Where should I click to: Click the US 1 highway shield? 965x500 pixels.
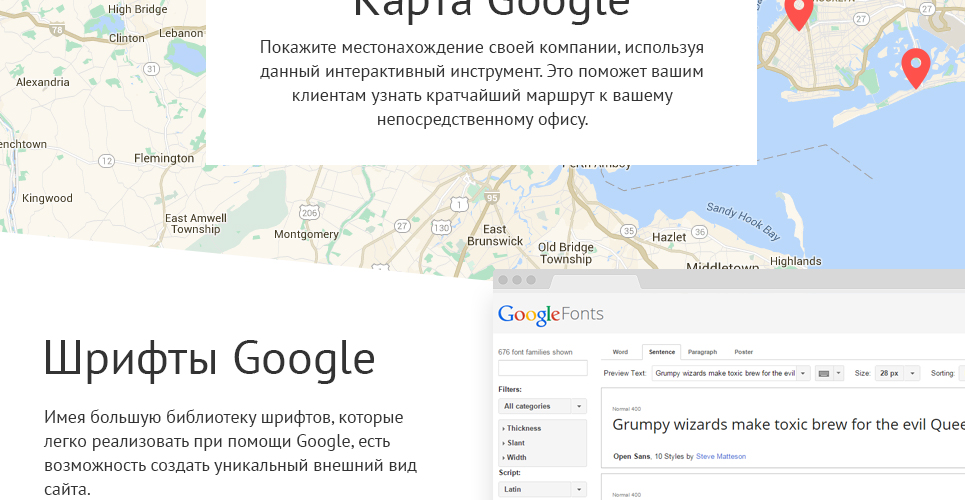458,204
